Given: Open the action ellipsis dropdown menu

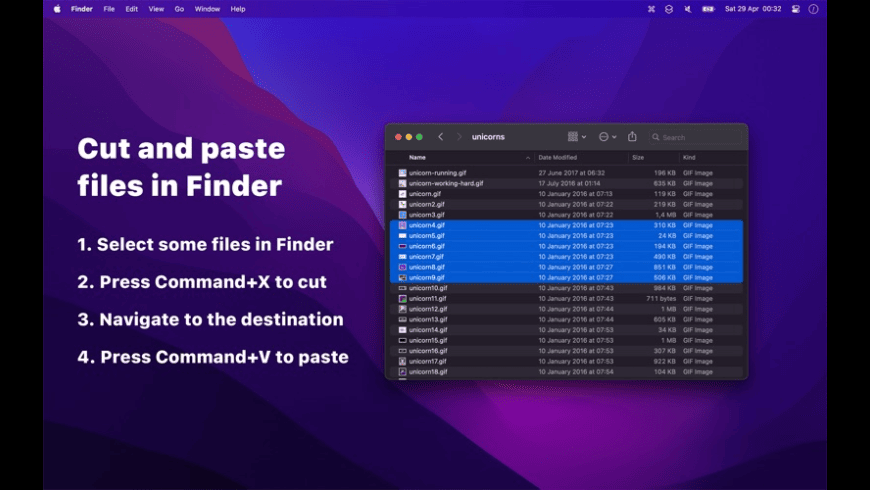Looking at the screenshot, I should point(608,137).
